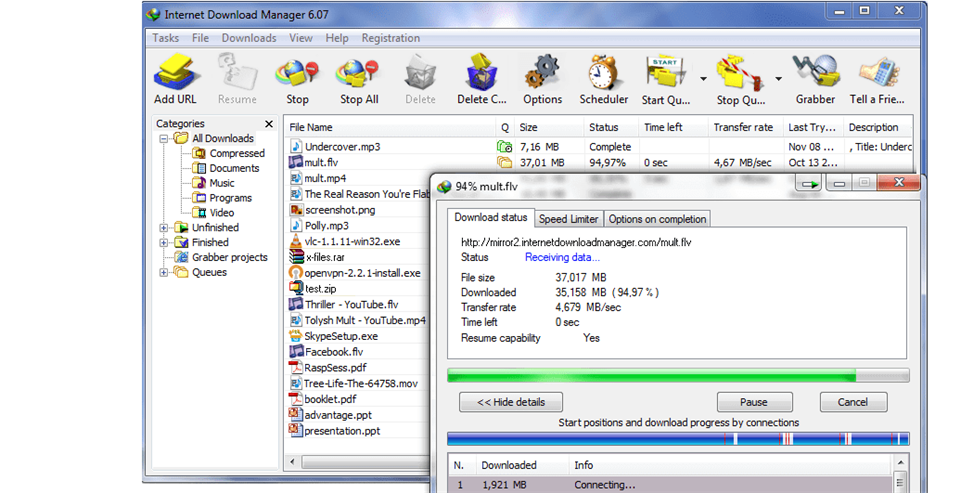
Task: Click the Add URL toolbar icon
Action: point(175,72)
